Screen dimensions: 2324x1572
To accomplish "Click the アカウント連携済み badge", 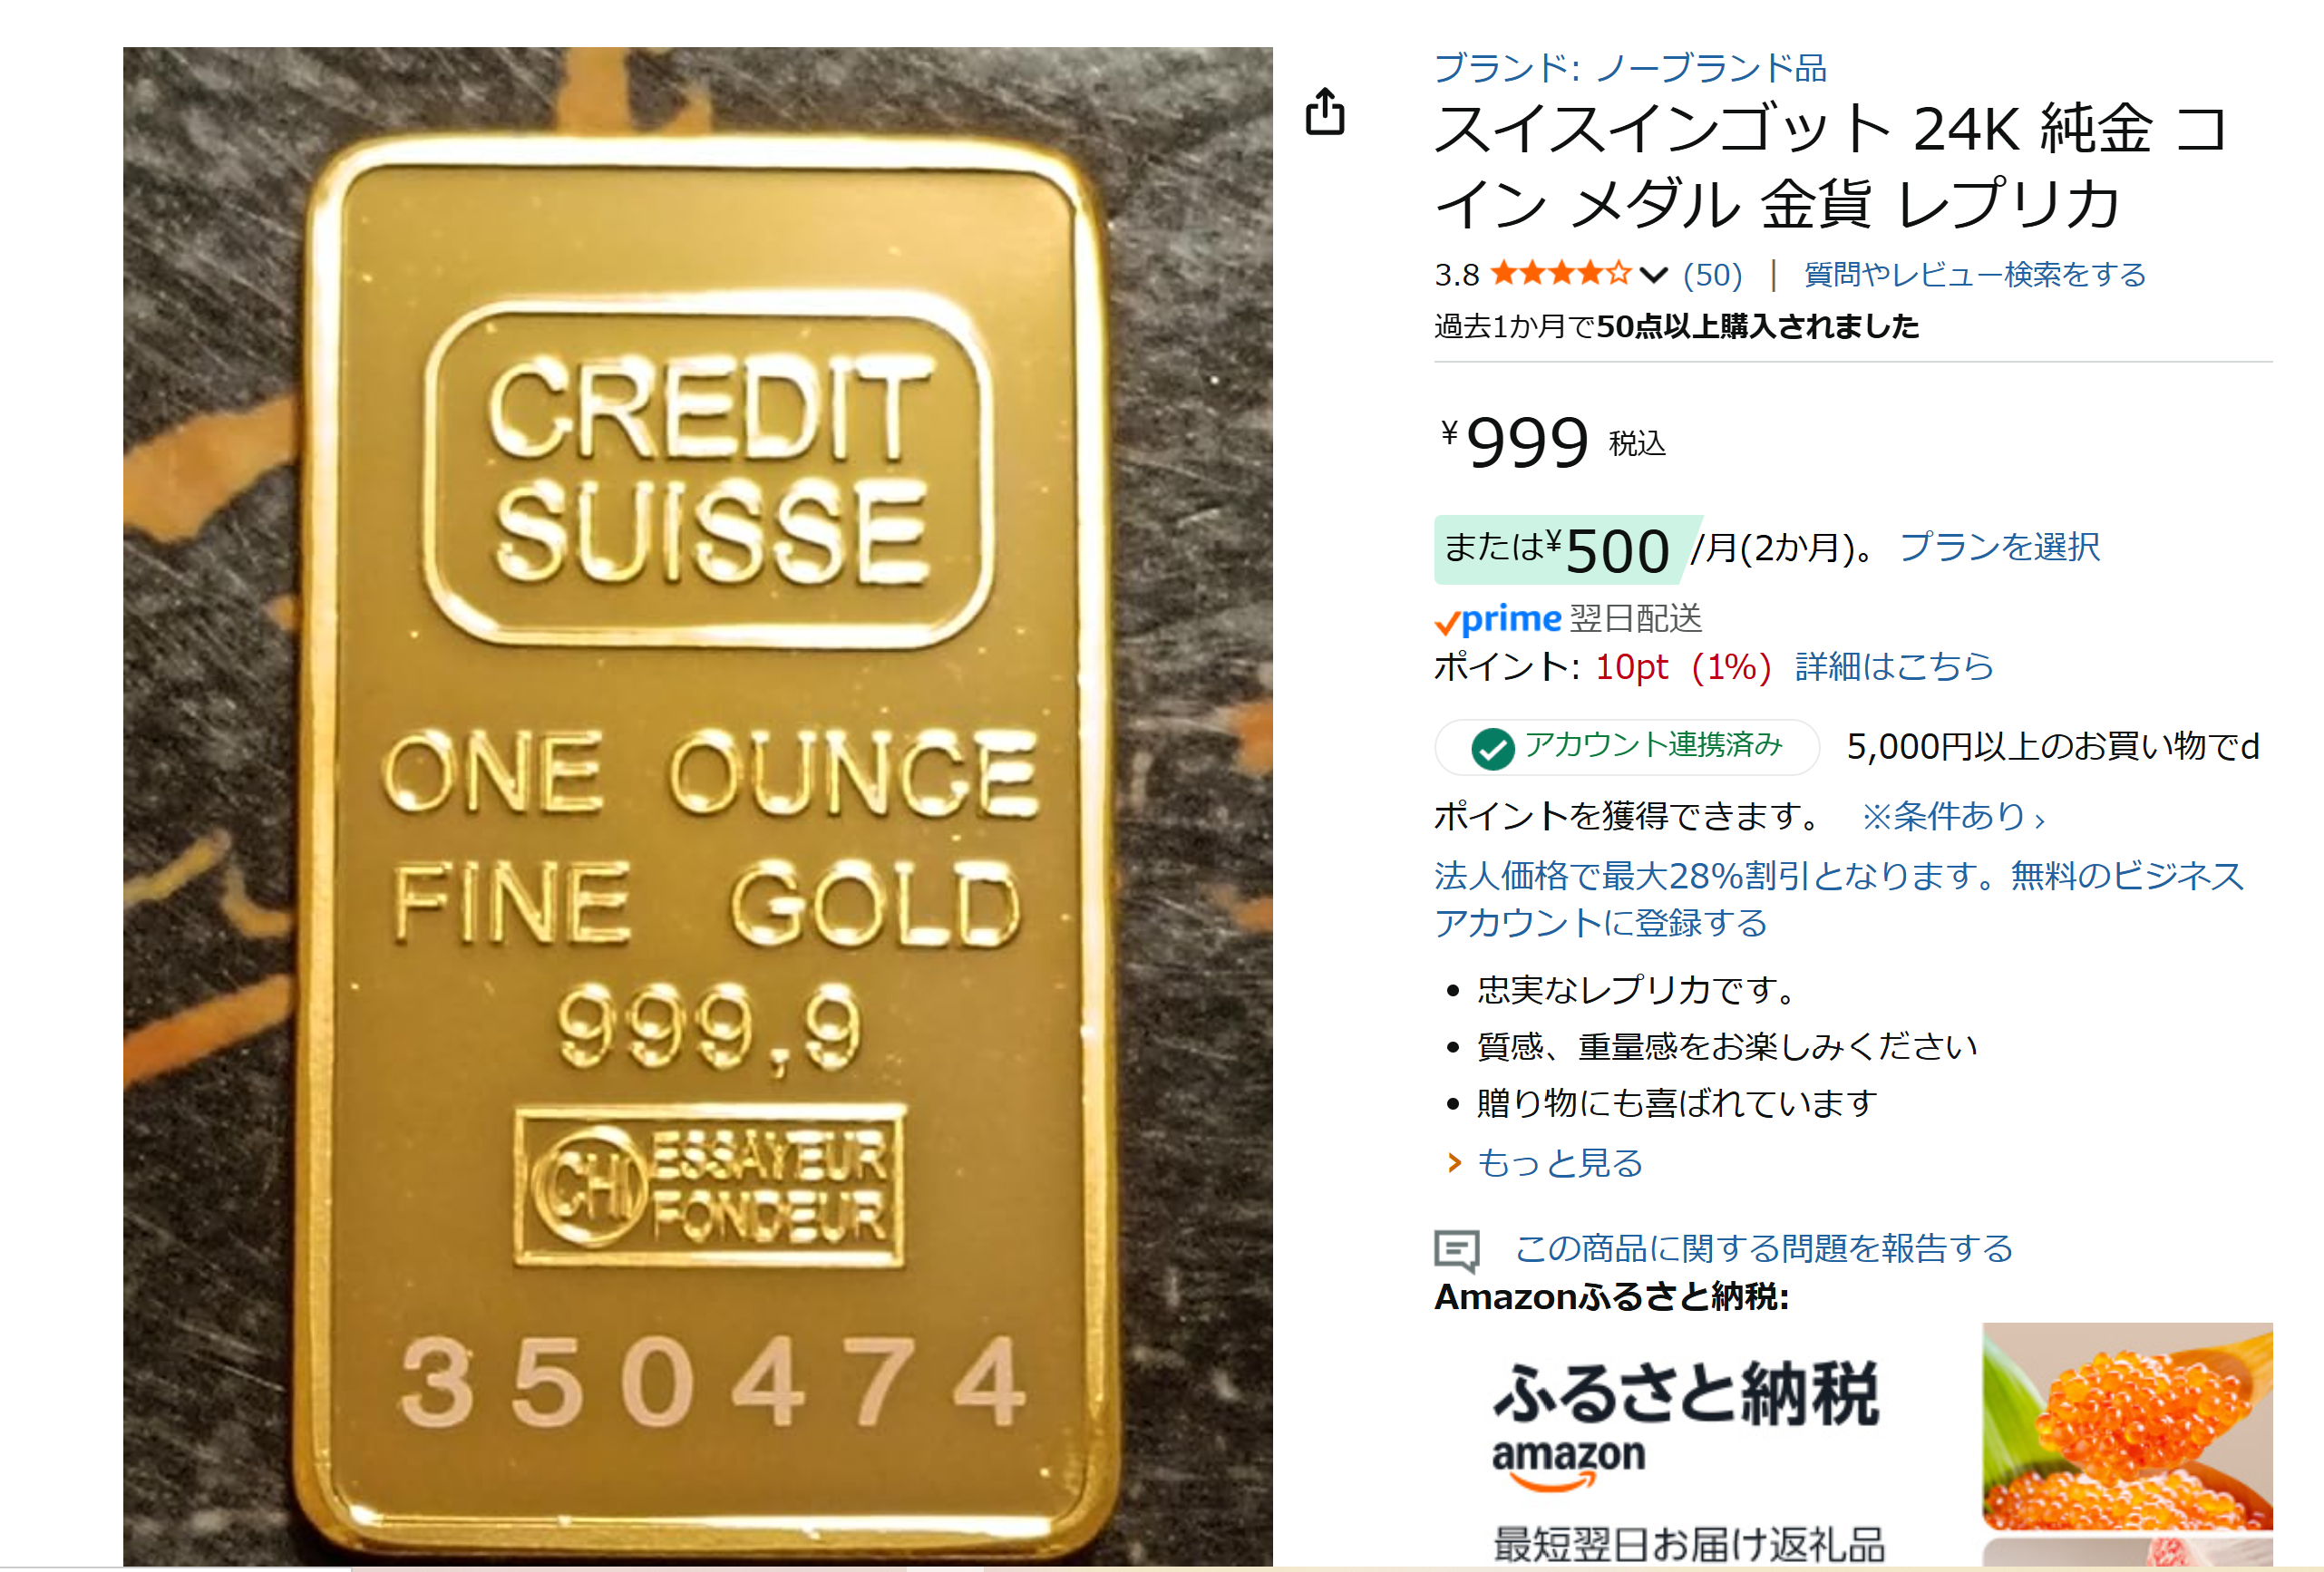I will [x=1626, y=747].
